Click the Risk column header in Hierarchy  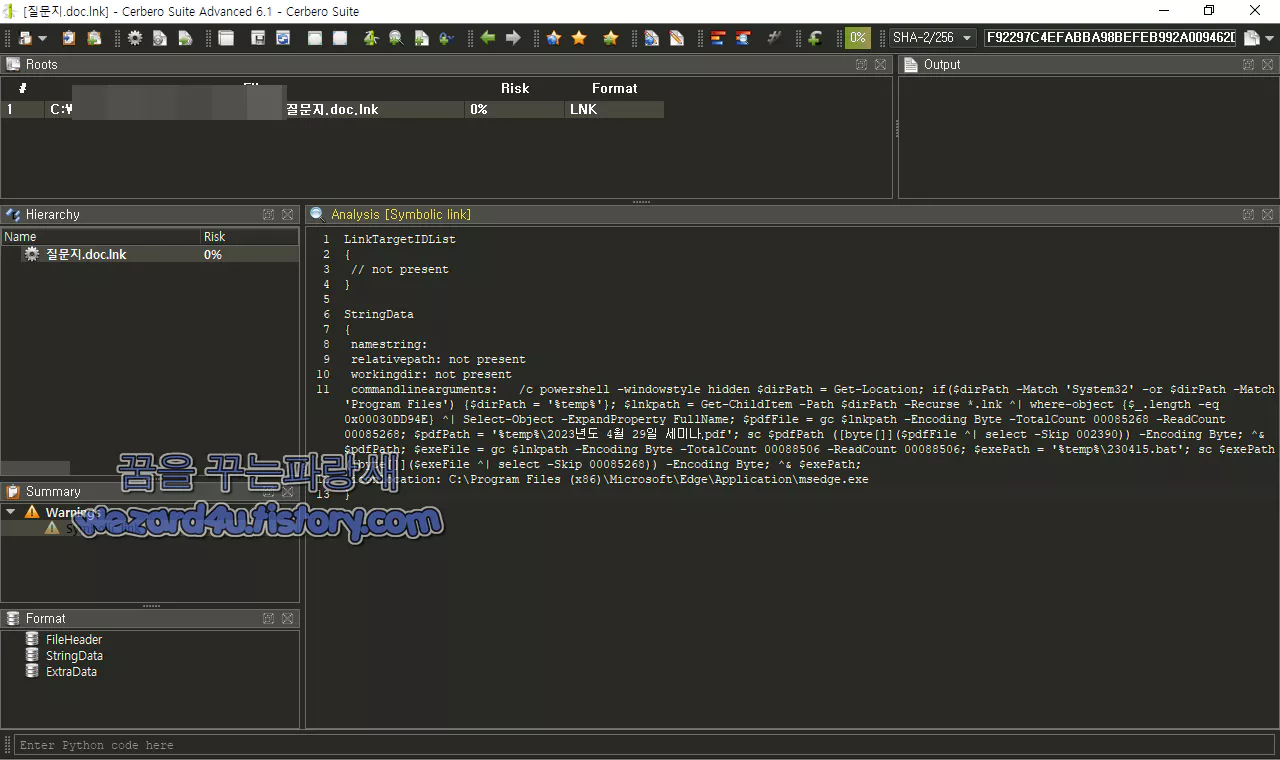click(249, 237)
